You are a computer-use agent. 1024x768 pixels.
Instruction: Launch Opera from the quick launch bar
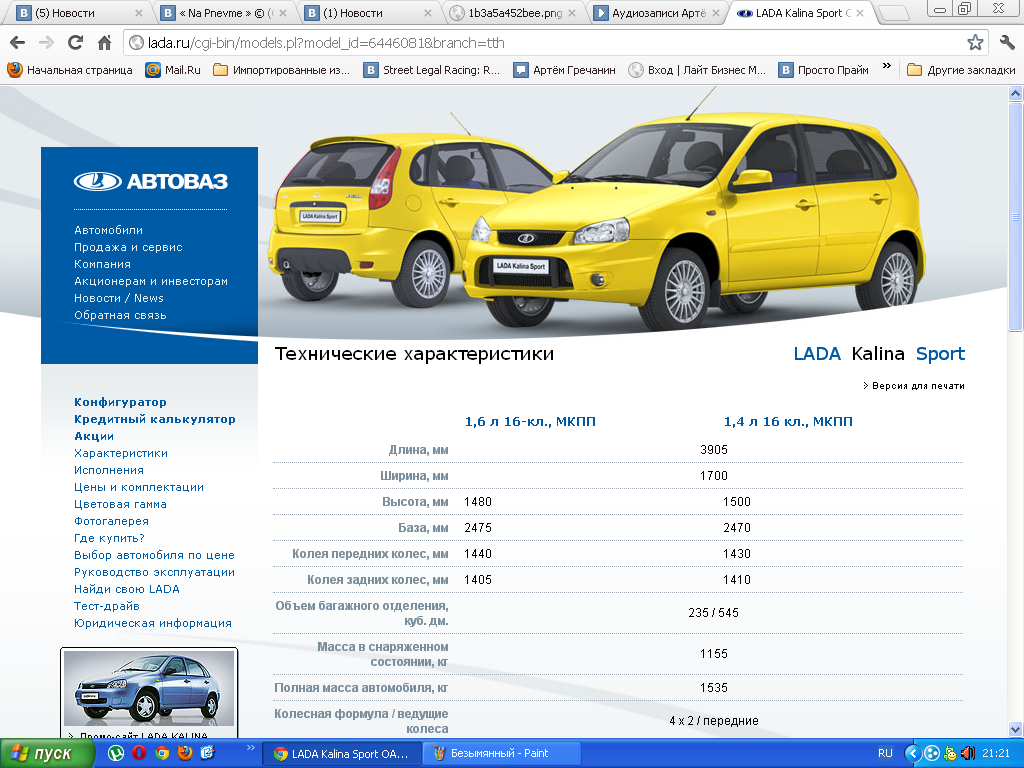coord(138,754)
